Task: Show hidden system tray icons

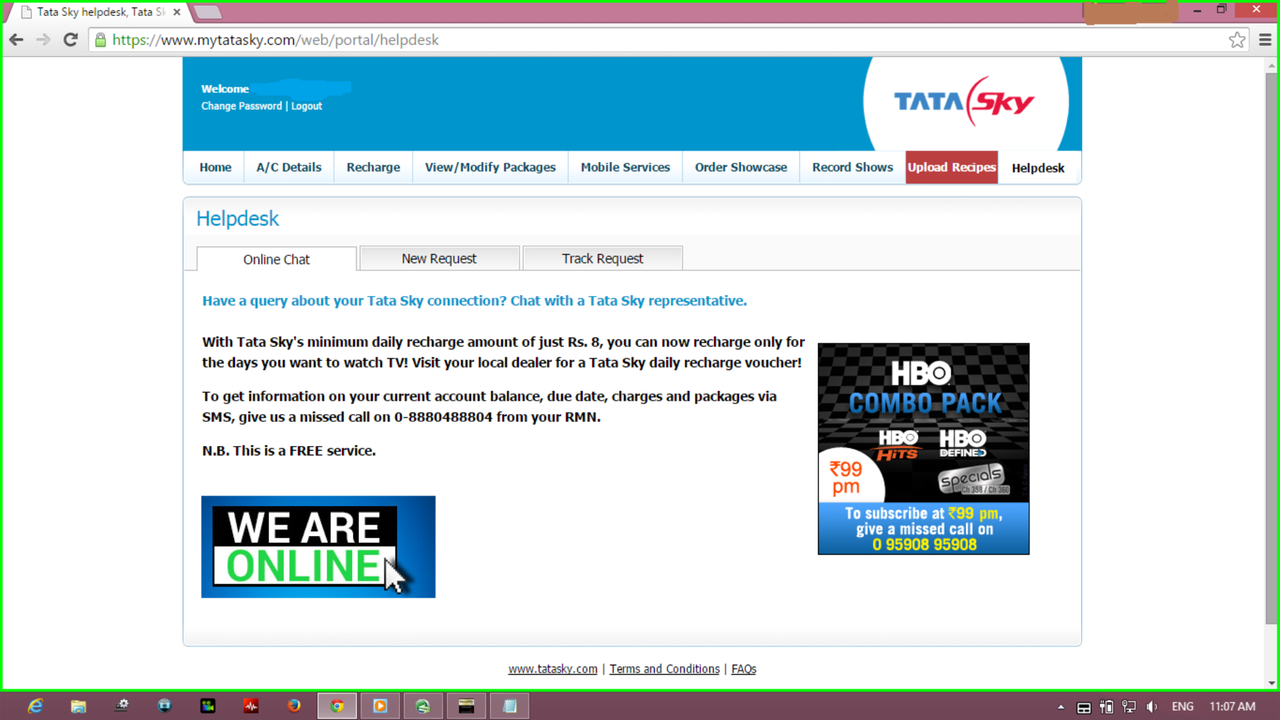Action: [1061, 707]
